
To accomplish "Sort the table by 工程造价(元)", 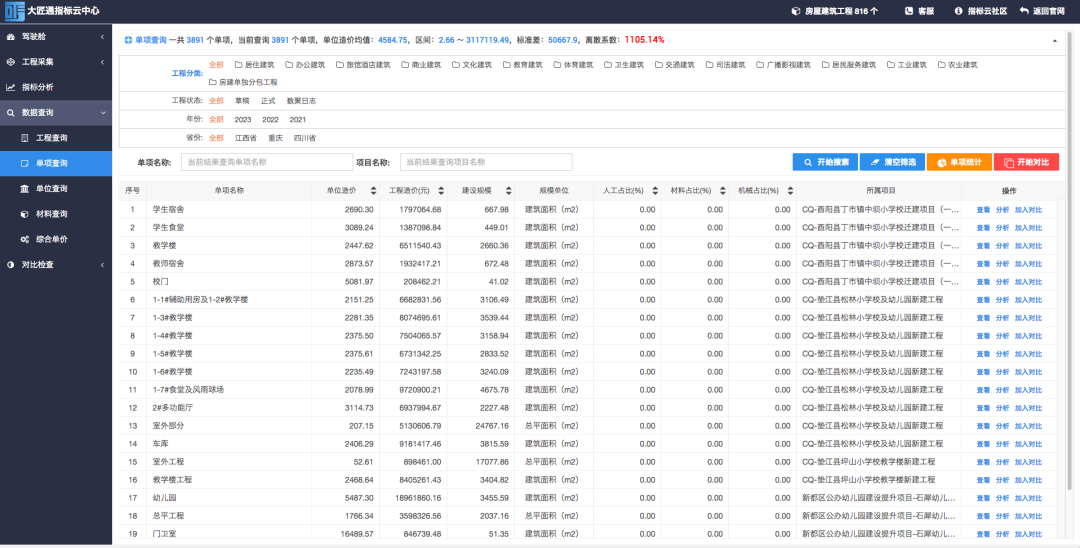I will (x=441, y=191).
